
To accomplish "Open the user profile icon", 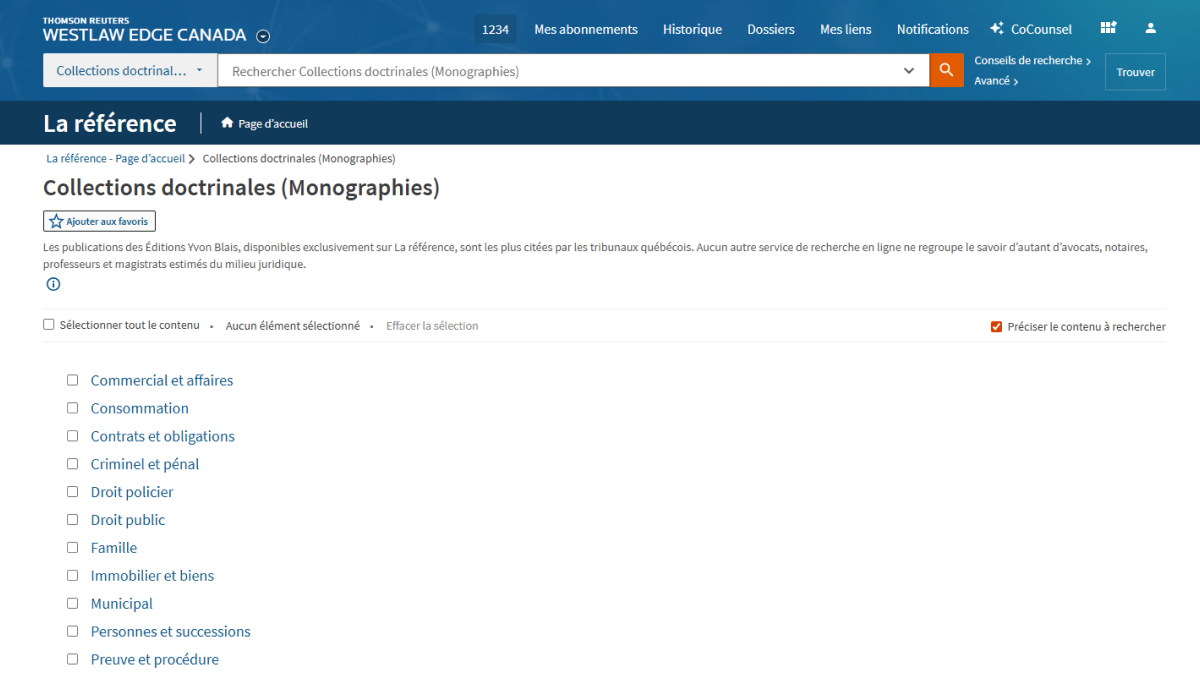I will click(x=1151, y=29).
